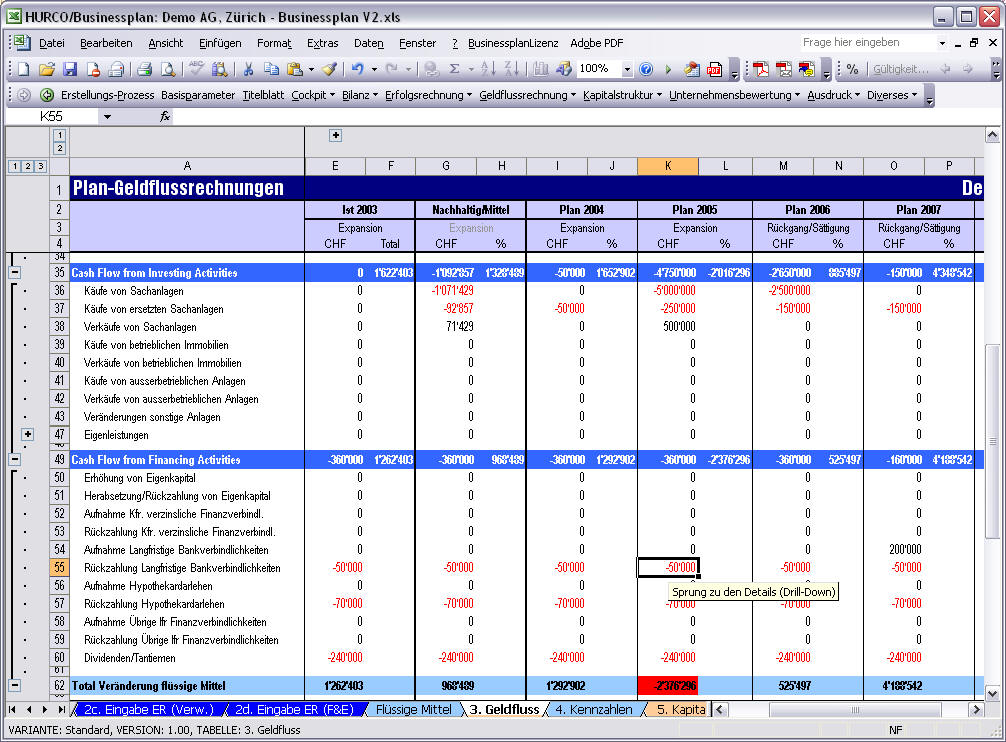Open the Ausdruck dropdown
1006x742 pixels.
coord(833,95)
